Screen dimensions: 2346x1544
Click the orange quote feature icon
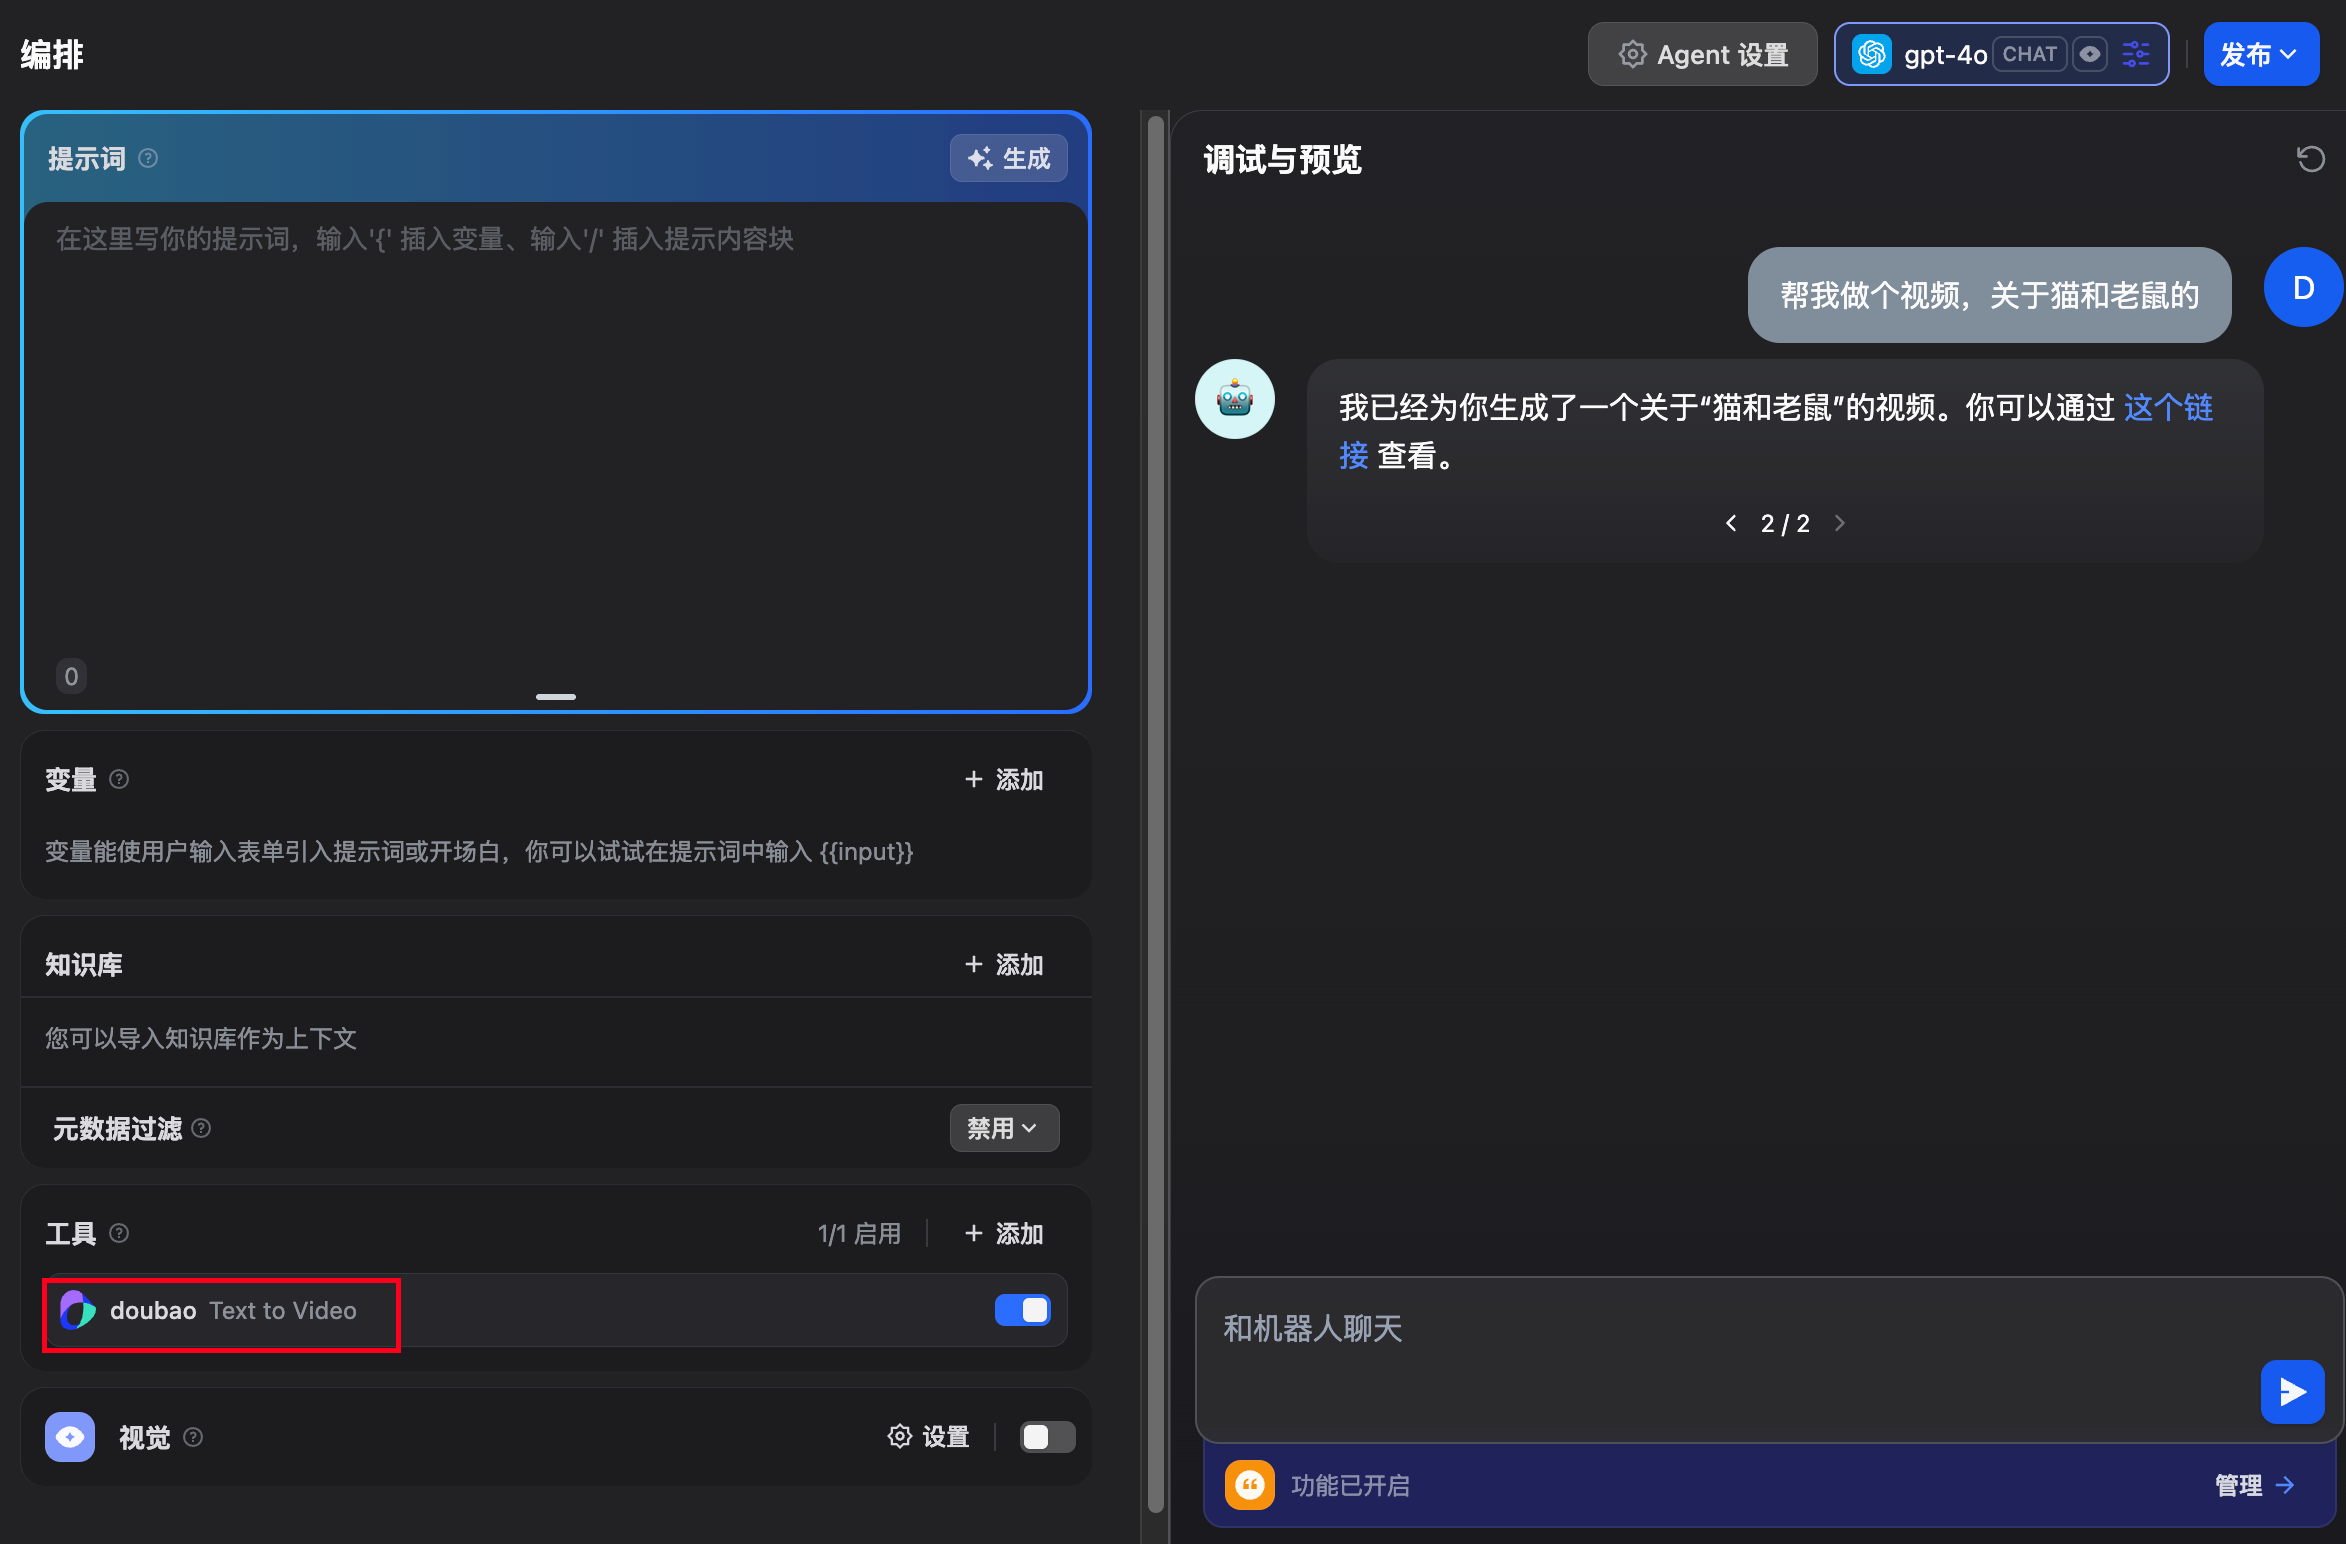click(1250, 1485)
